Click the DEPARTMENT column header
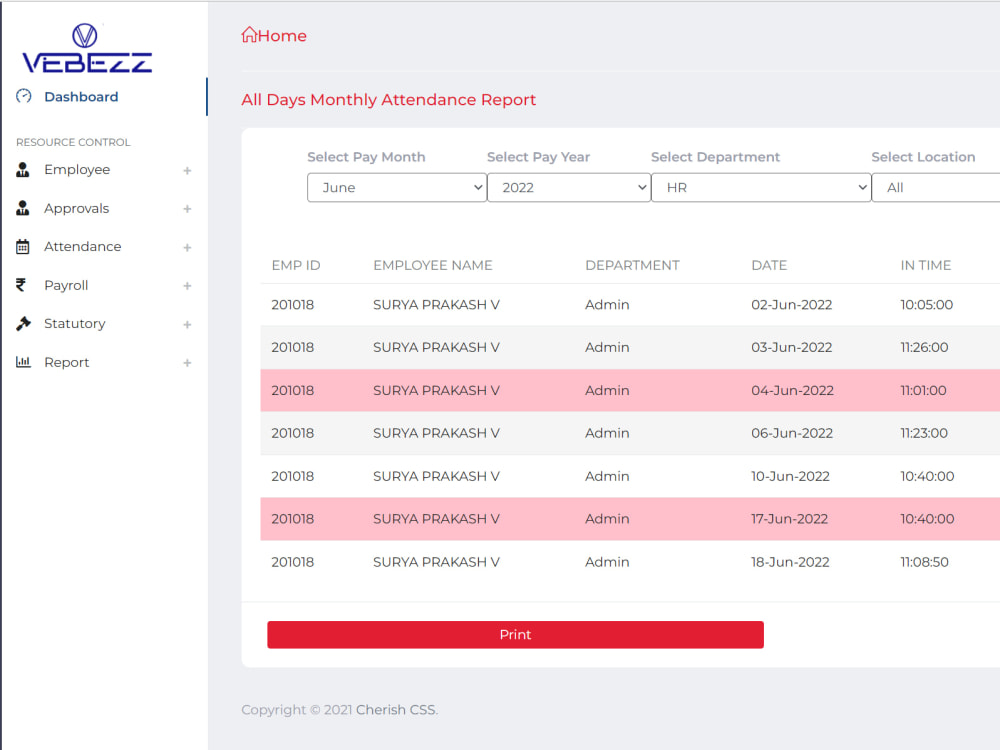 point(632,265)
